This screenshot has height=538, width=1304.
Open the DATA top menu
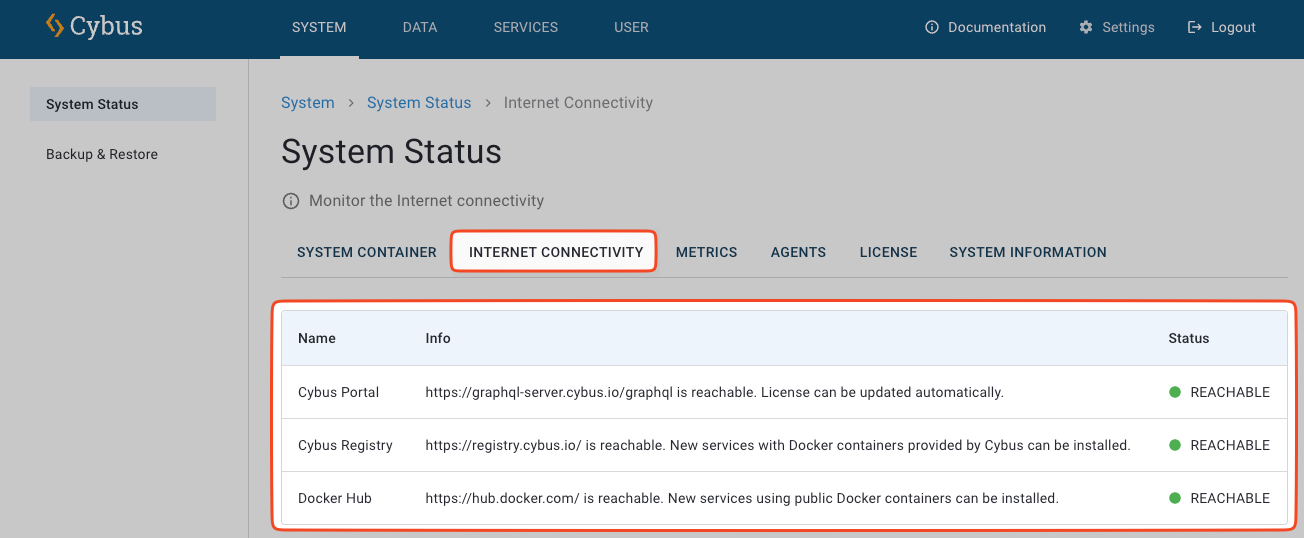click(420, 28)
